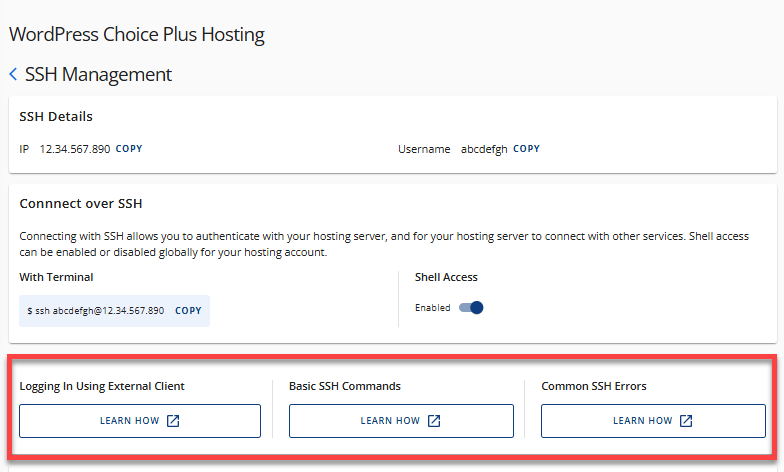Viewport: 784px width, 472px height.
Task: Click the SSH Details section heading
Action: [56, 117]
